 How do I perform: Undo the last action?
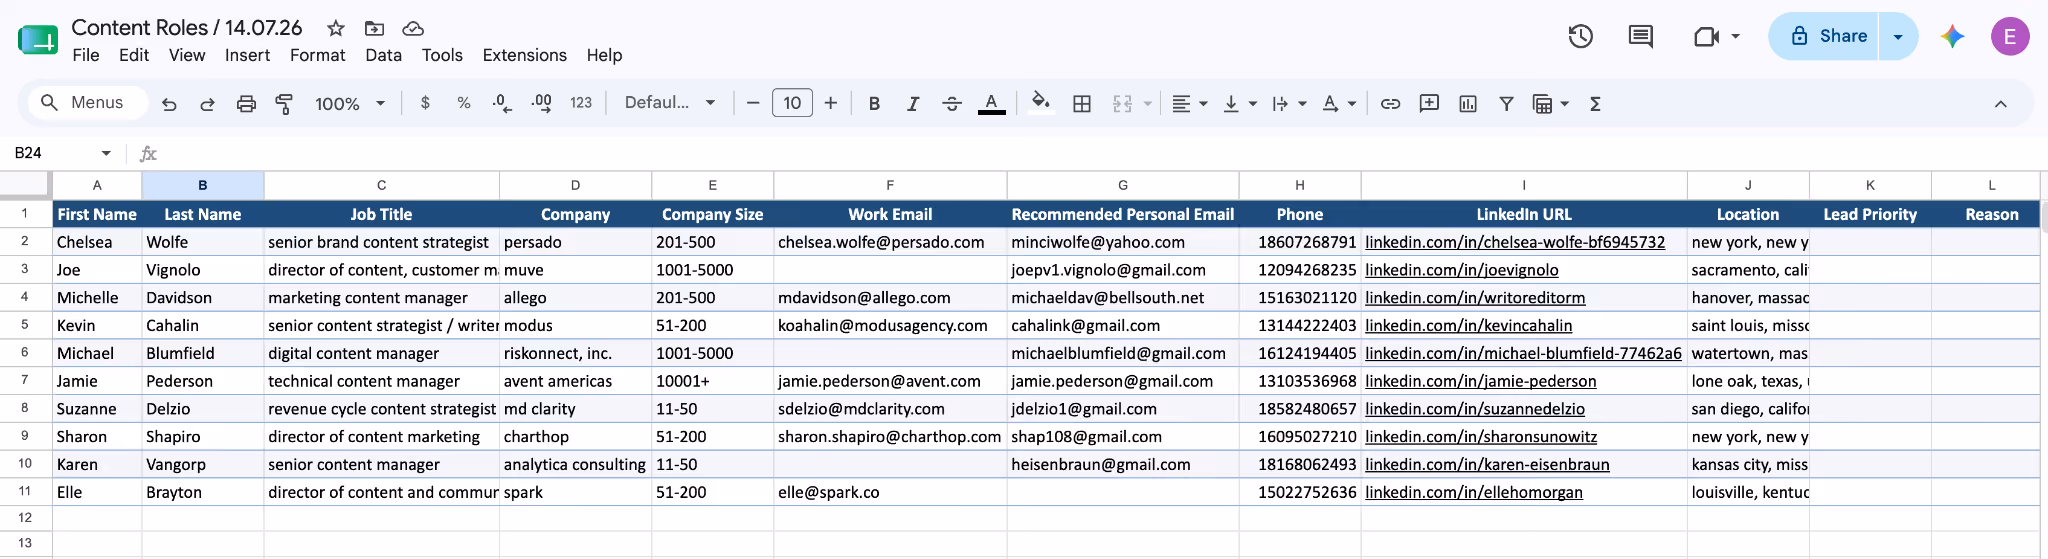(x=169, y=103)
